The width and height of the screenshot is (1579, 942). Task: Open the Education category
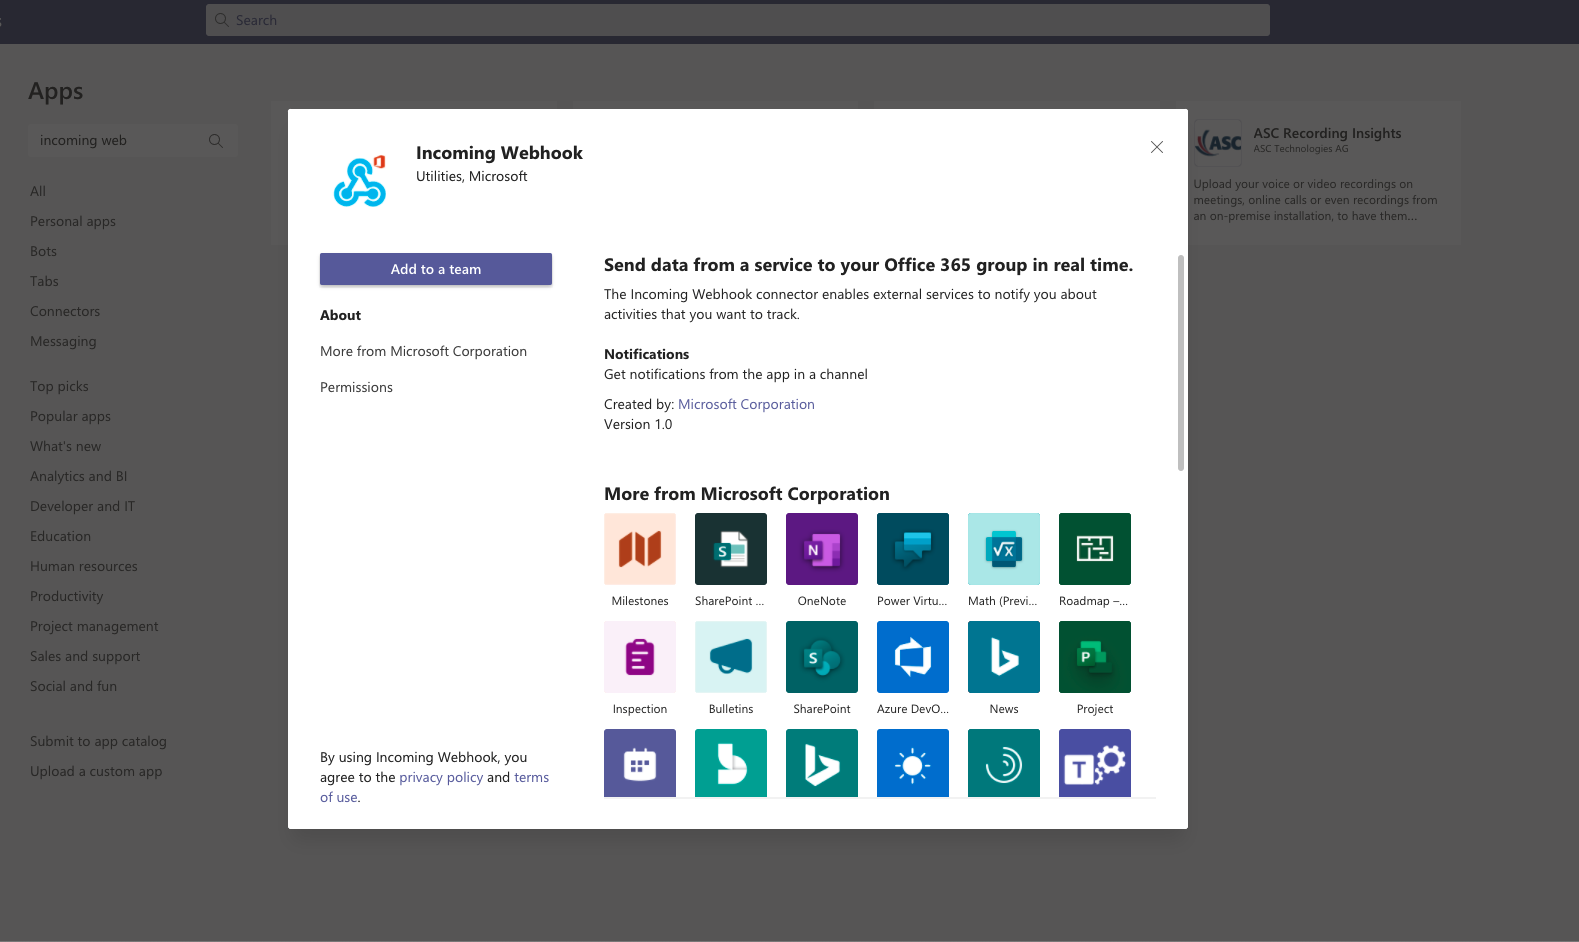60,536
